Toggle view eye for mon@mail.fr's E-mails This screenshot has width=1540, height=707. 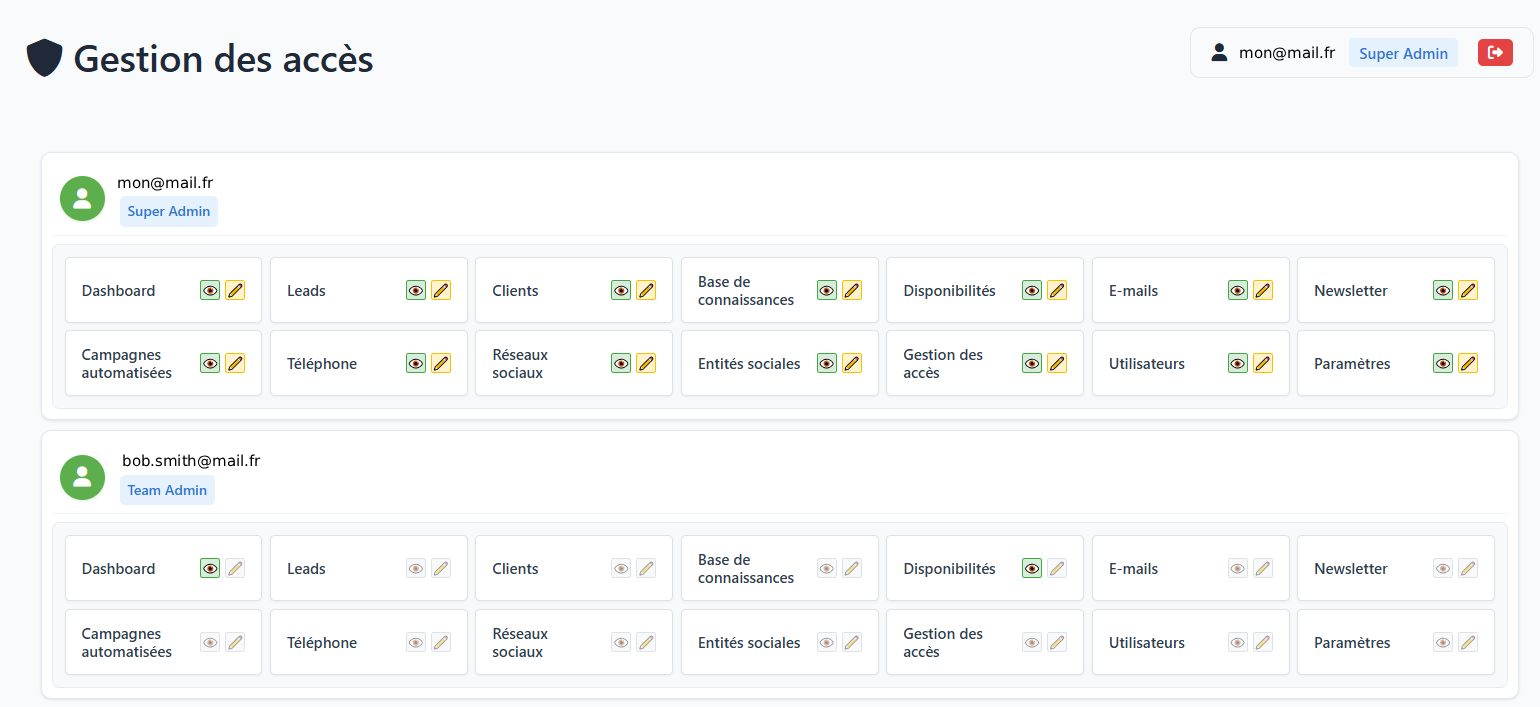1238,290
